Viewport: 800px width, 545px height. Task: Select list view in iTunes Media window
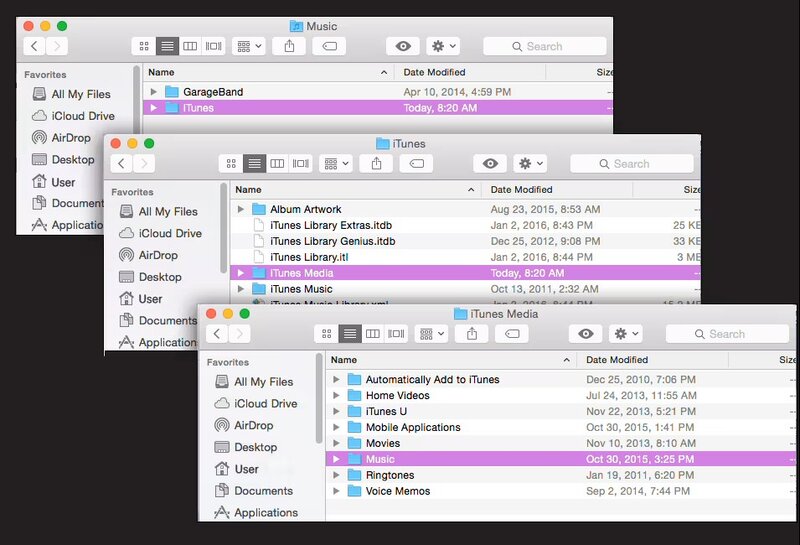point(350,334)
